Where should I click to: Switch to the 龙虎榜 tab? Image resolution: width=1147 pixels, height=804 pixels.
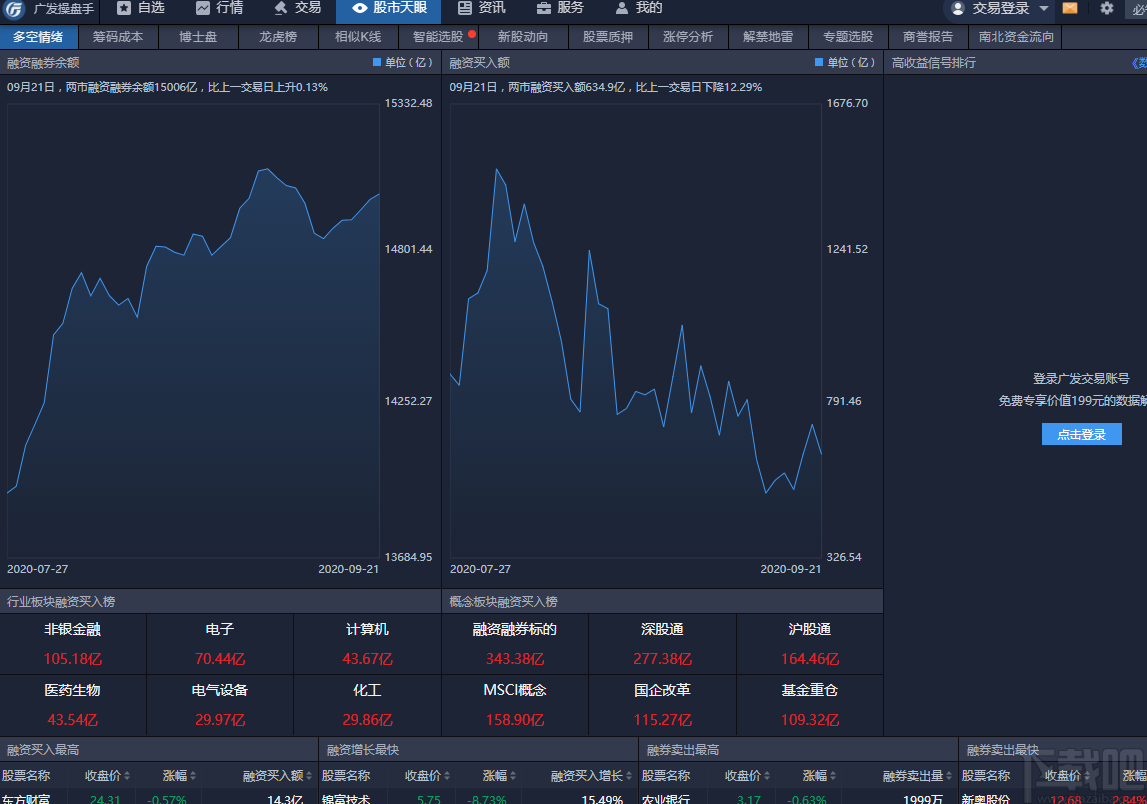pyautogui.click(x=278, y=37)
